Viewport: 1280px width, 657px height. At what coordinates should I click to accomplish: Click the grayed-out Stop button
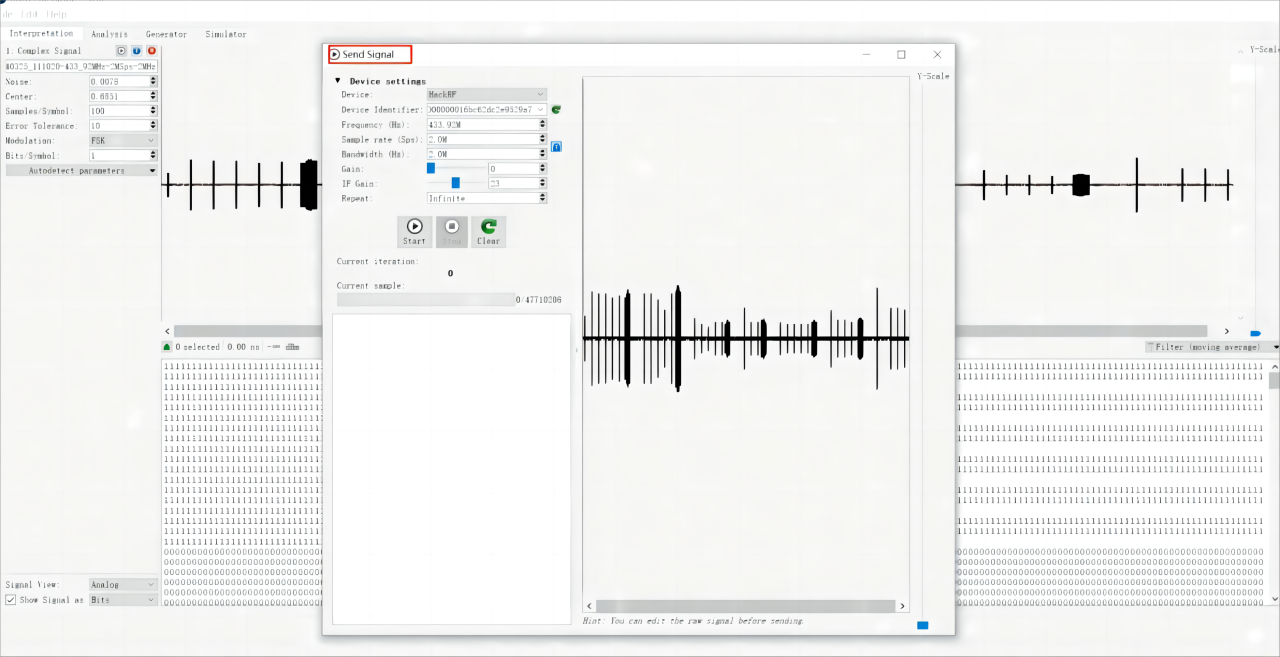click(452, 232)
